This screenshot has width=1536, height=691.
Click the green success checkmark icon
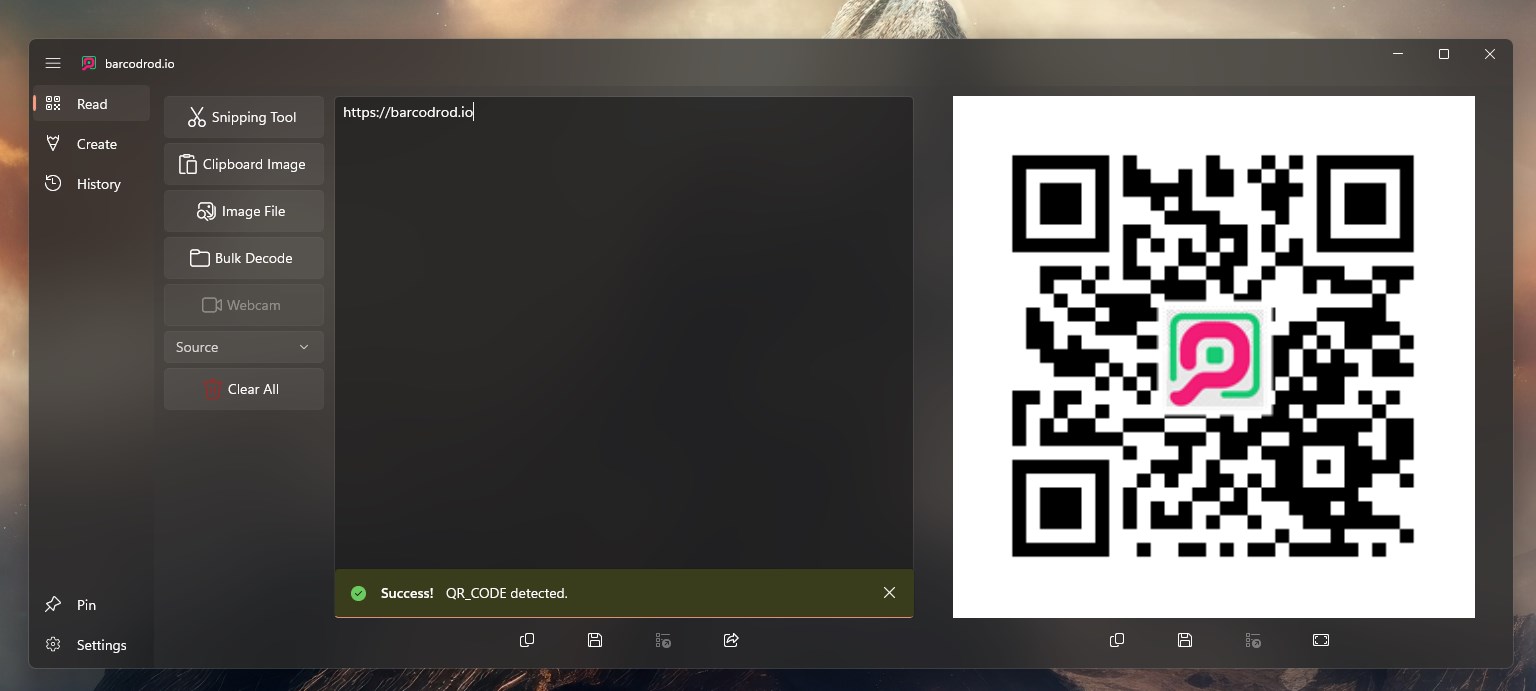[x=358, y=594]
